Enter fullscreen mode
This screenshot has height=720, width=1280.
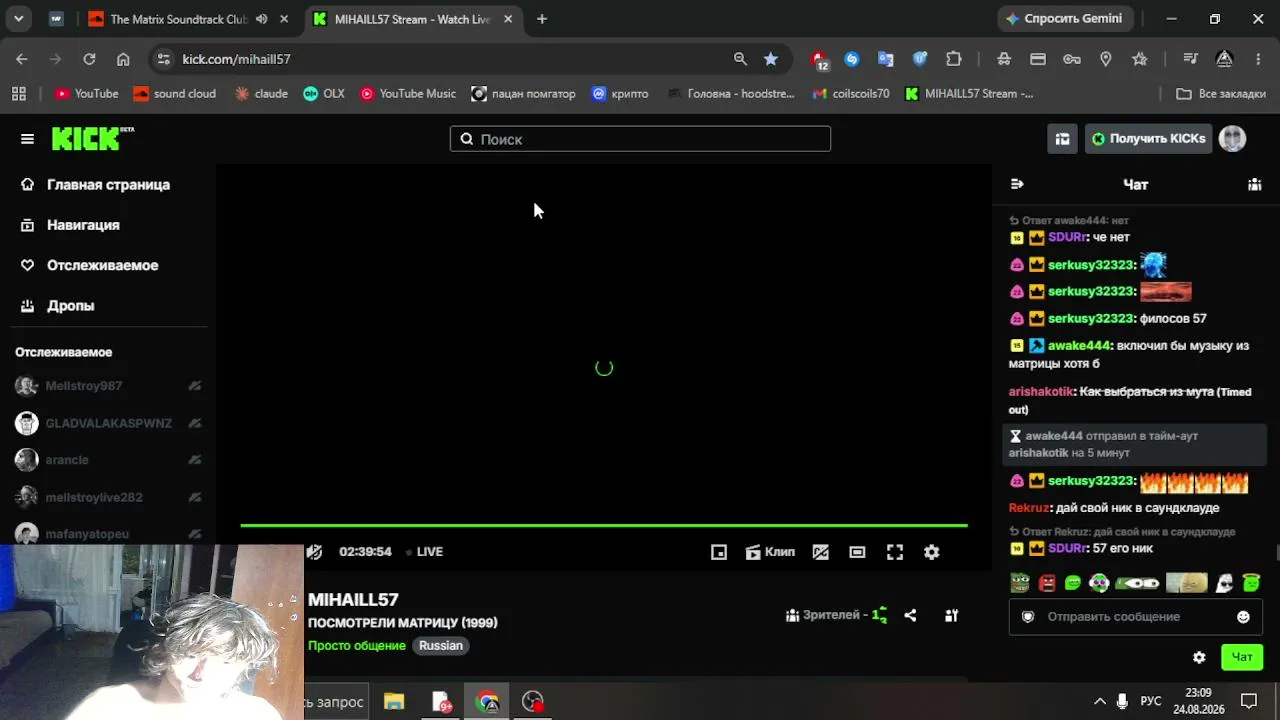pos(895,552)
